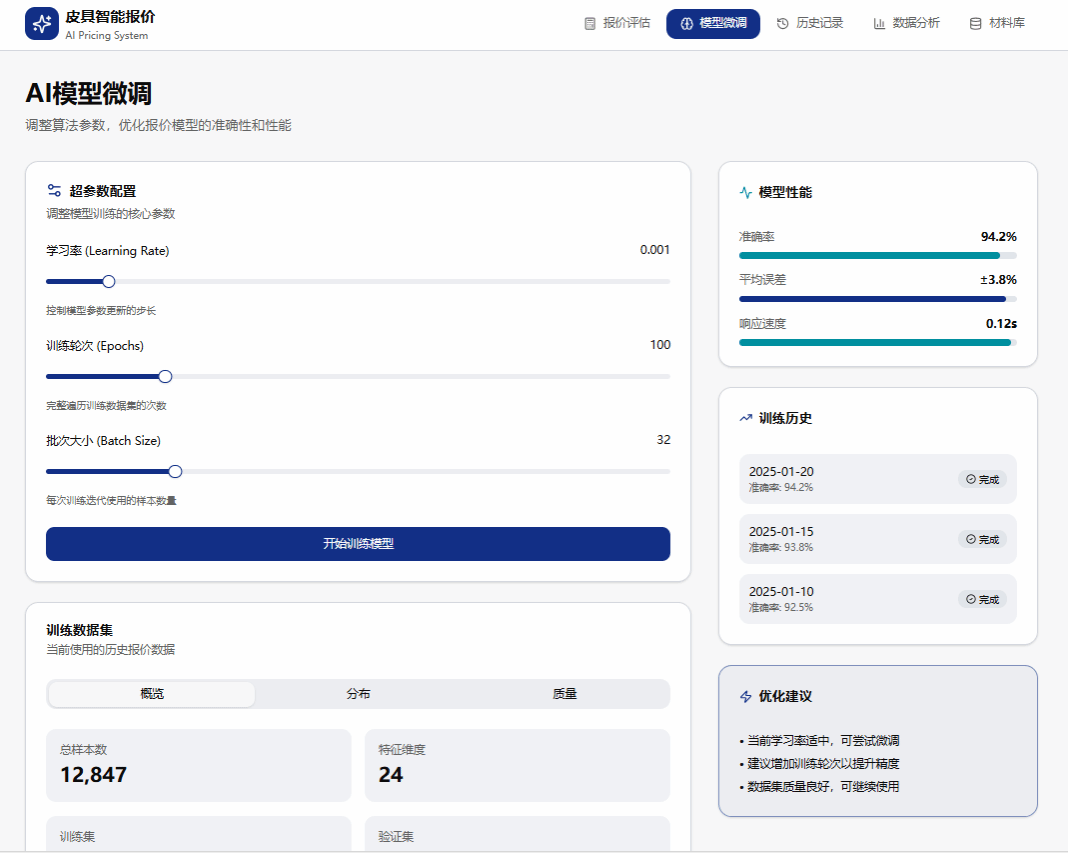The height and width of the screenshot is (853, 1068).
Task: Click the brain icon in 模型微调 tab
Action: 687,23
